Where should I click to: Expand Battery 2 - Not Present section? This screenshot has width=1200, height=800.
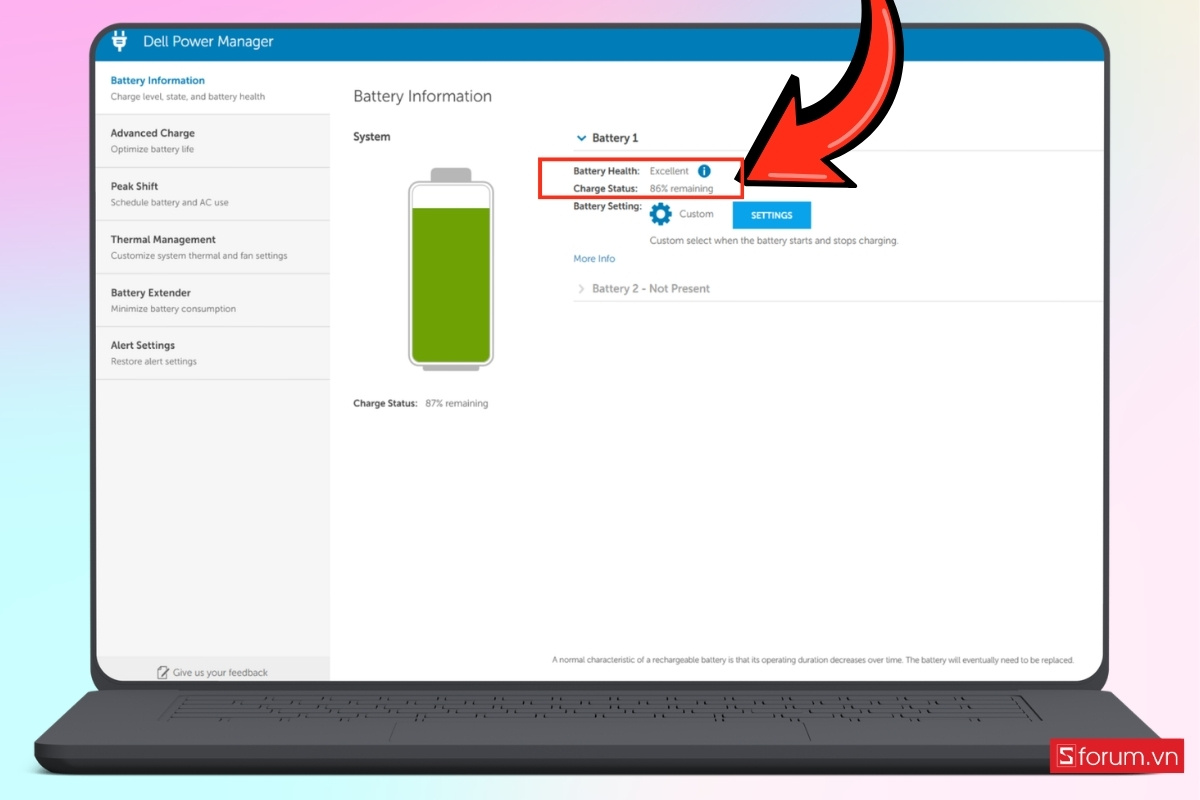point(581,289)
